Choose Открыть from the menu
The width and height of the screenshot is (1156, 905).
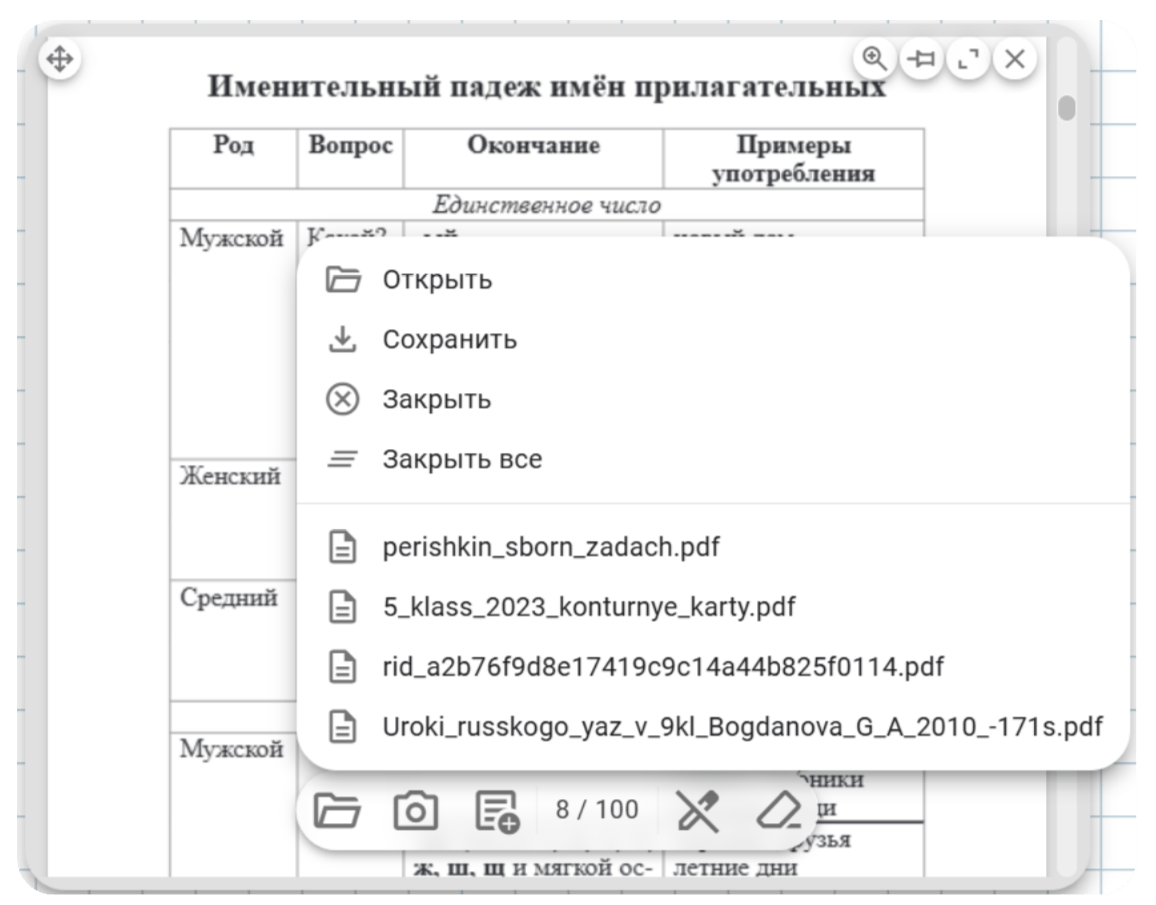tap(713, 279)
